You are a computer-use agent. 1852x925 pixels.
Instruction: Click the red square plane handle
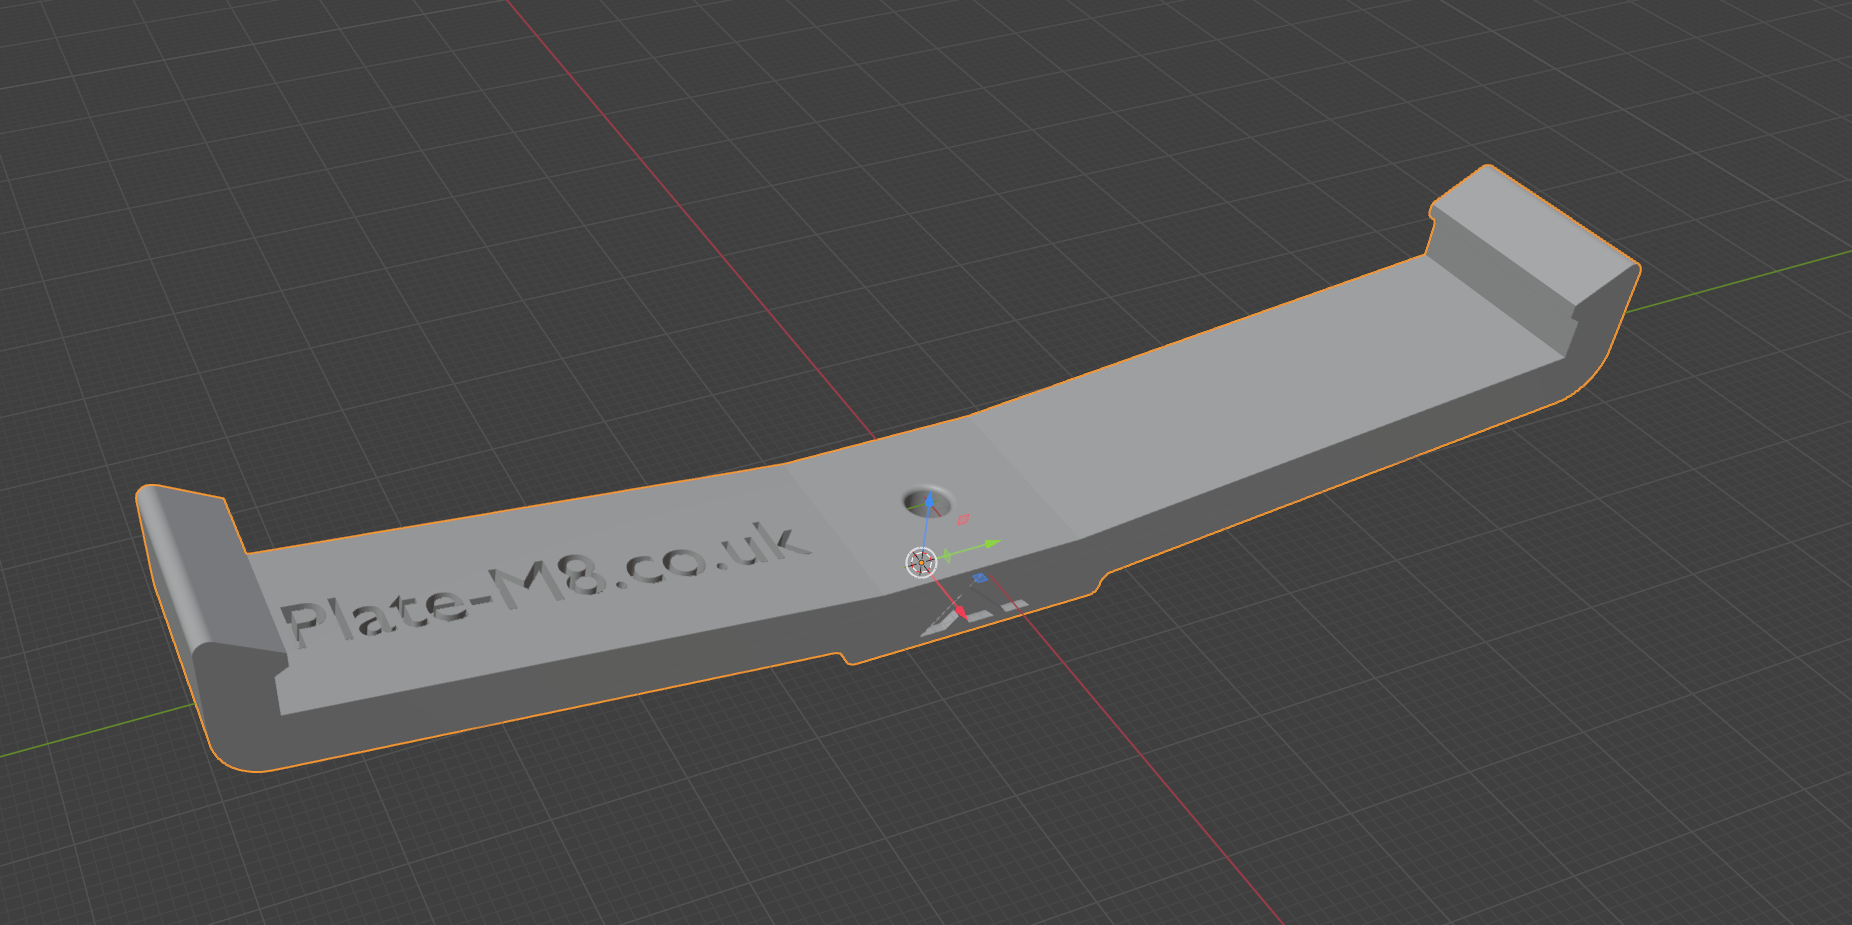(x=963, y=520)
